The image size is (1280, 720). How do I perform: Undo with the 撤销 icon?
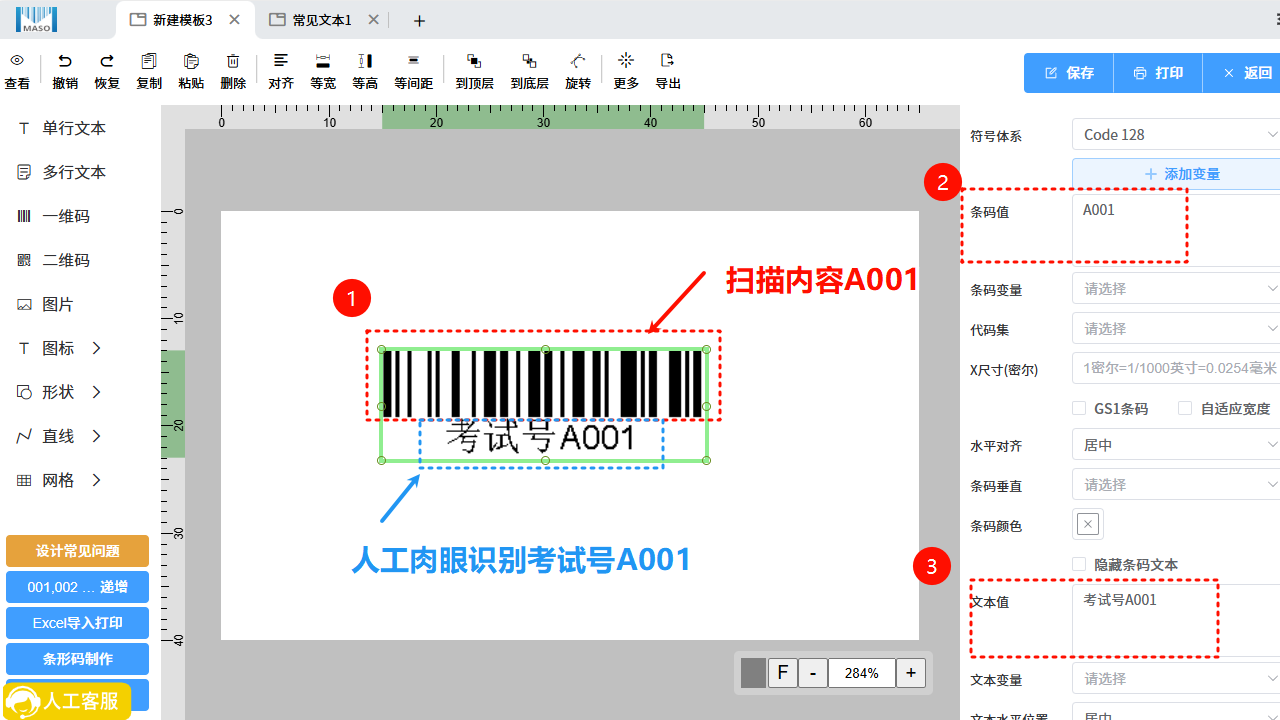point(65,61)
